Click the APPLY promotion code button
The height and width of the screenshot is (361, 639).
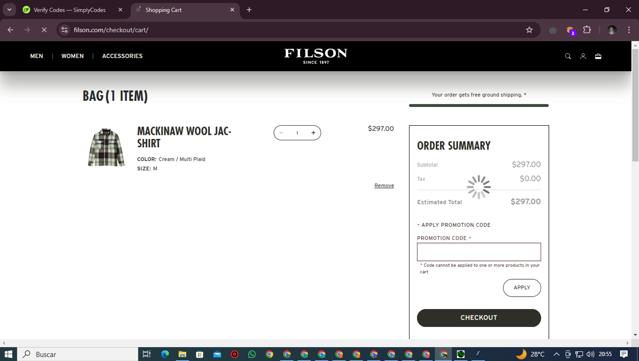click(x=522, y=288)
